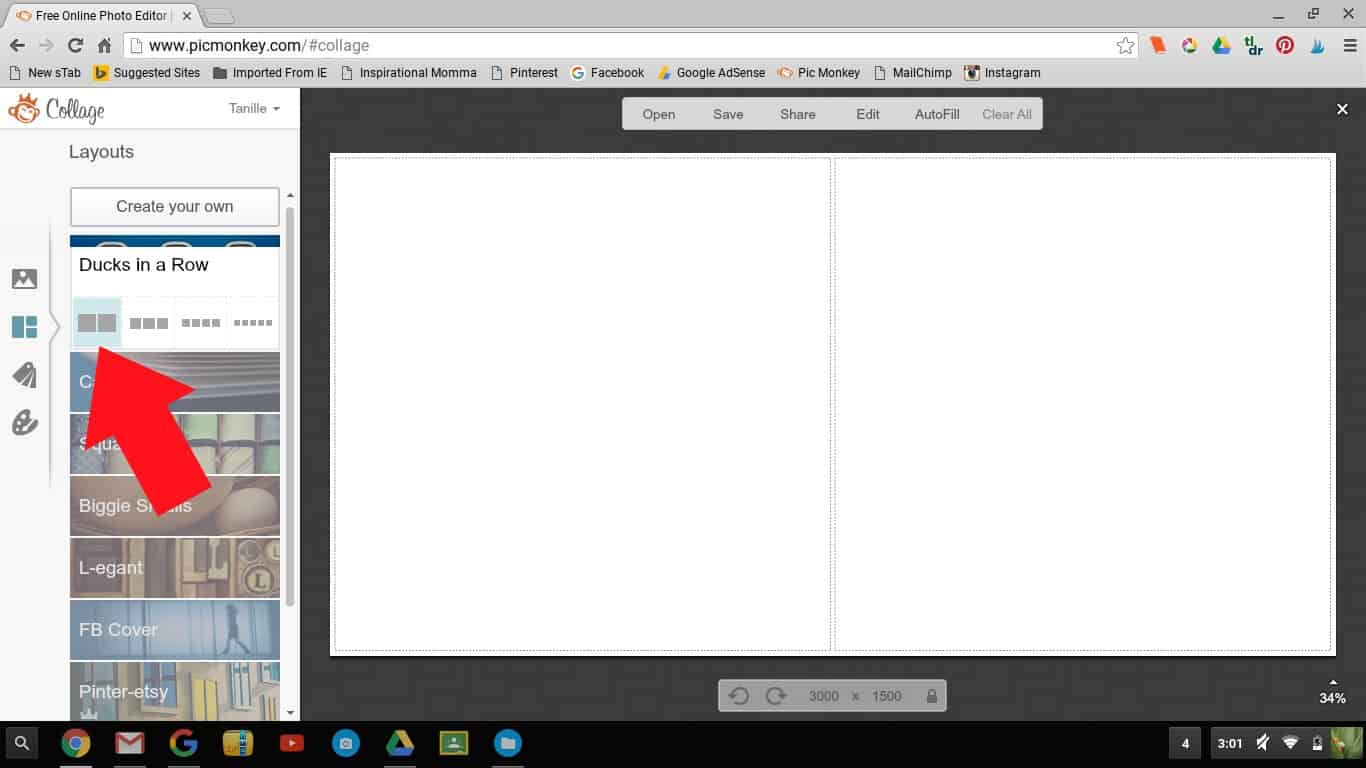This screenshot has width=1366, height=768.
Task: Click the Create your own button
Action: point(175,207)
